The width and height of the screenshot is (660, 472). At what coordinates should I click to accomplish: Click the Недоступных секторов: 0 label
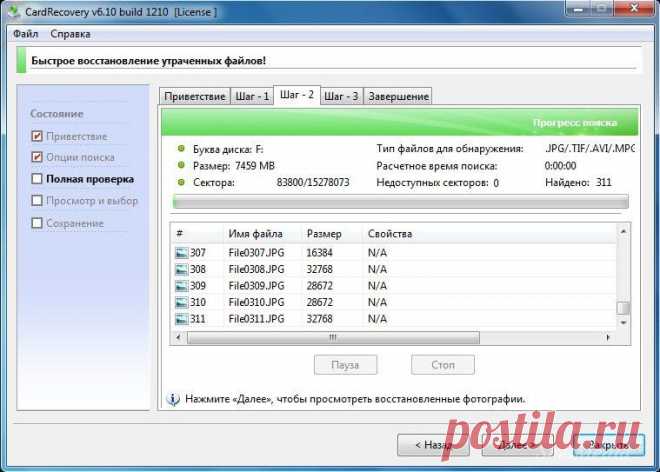click(438, 183)
